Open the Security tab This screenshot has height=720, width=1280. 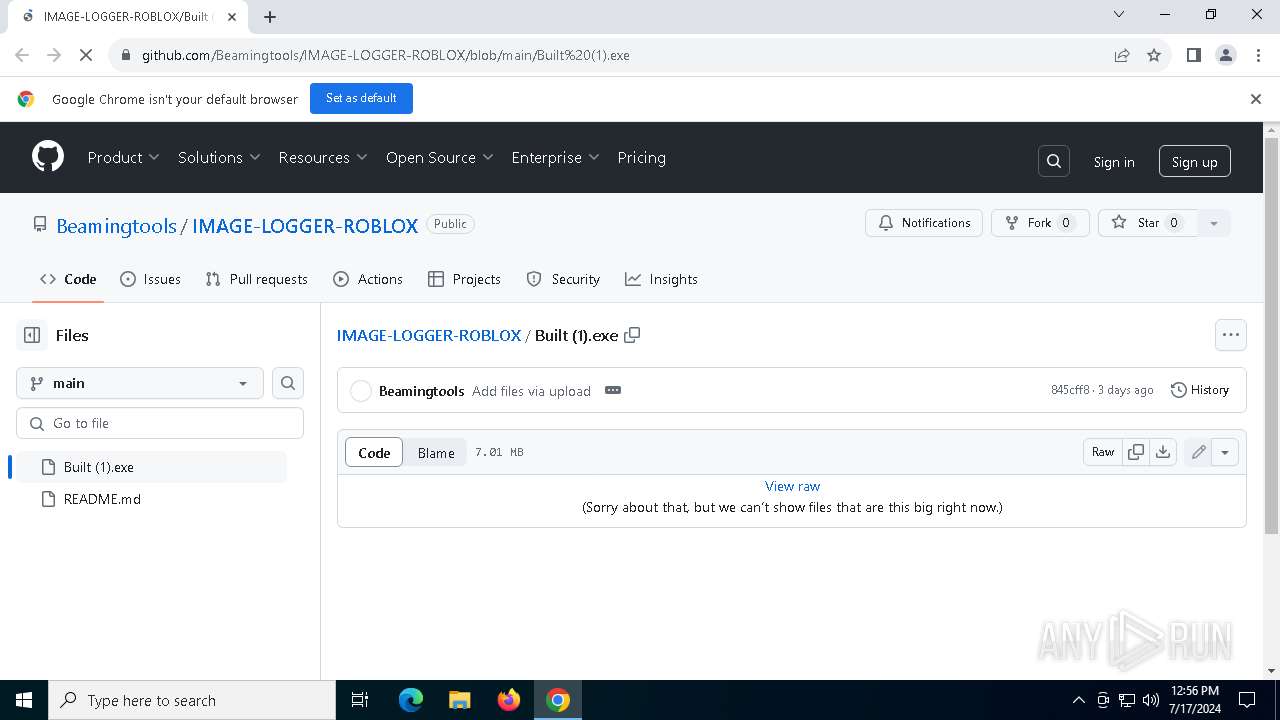coord(563,279)
